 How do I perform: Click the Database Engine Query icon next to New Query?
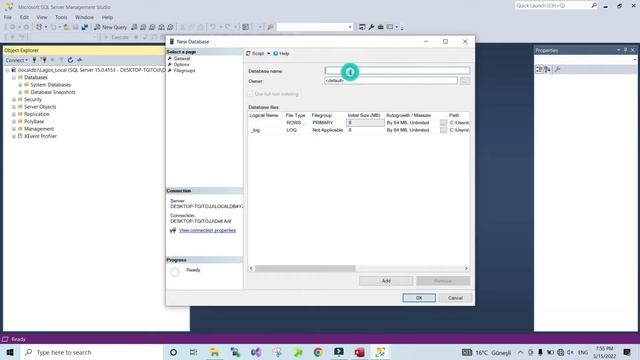click(x=134, y=27)
